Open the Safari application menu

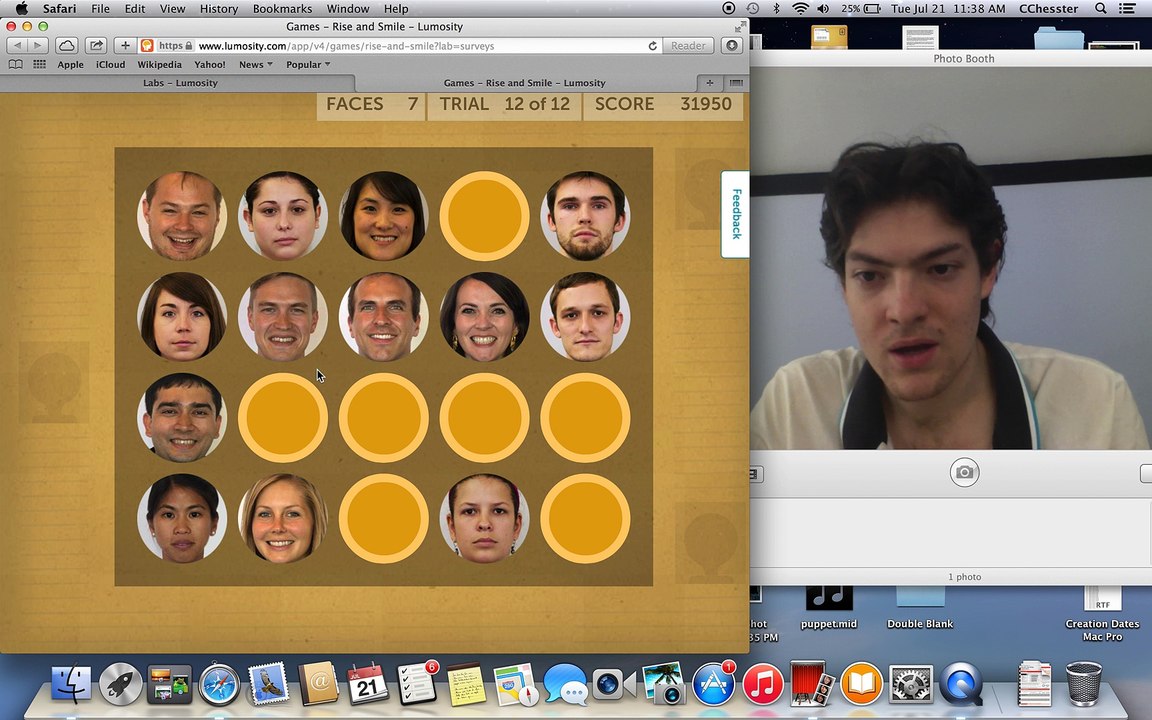(x=59, y=9)
